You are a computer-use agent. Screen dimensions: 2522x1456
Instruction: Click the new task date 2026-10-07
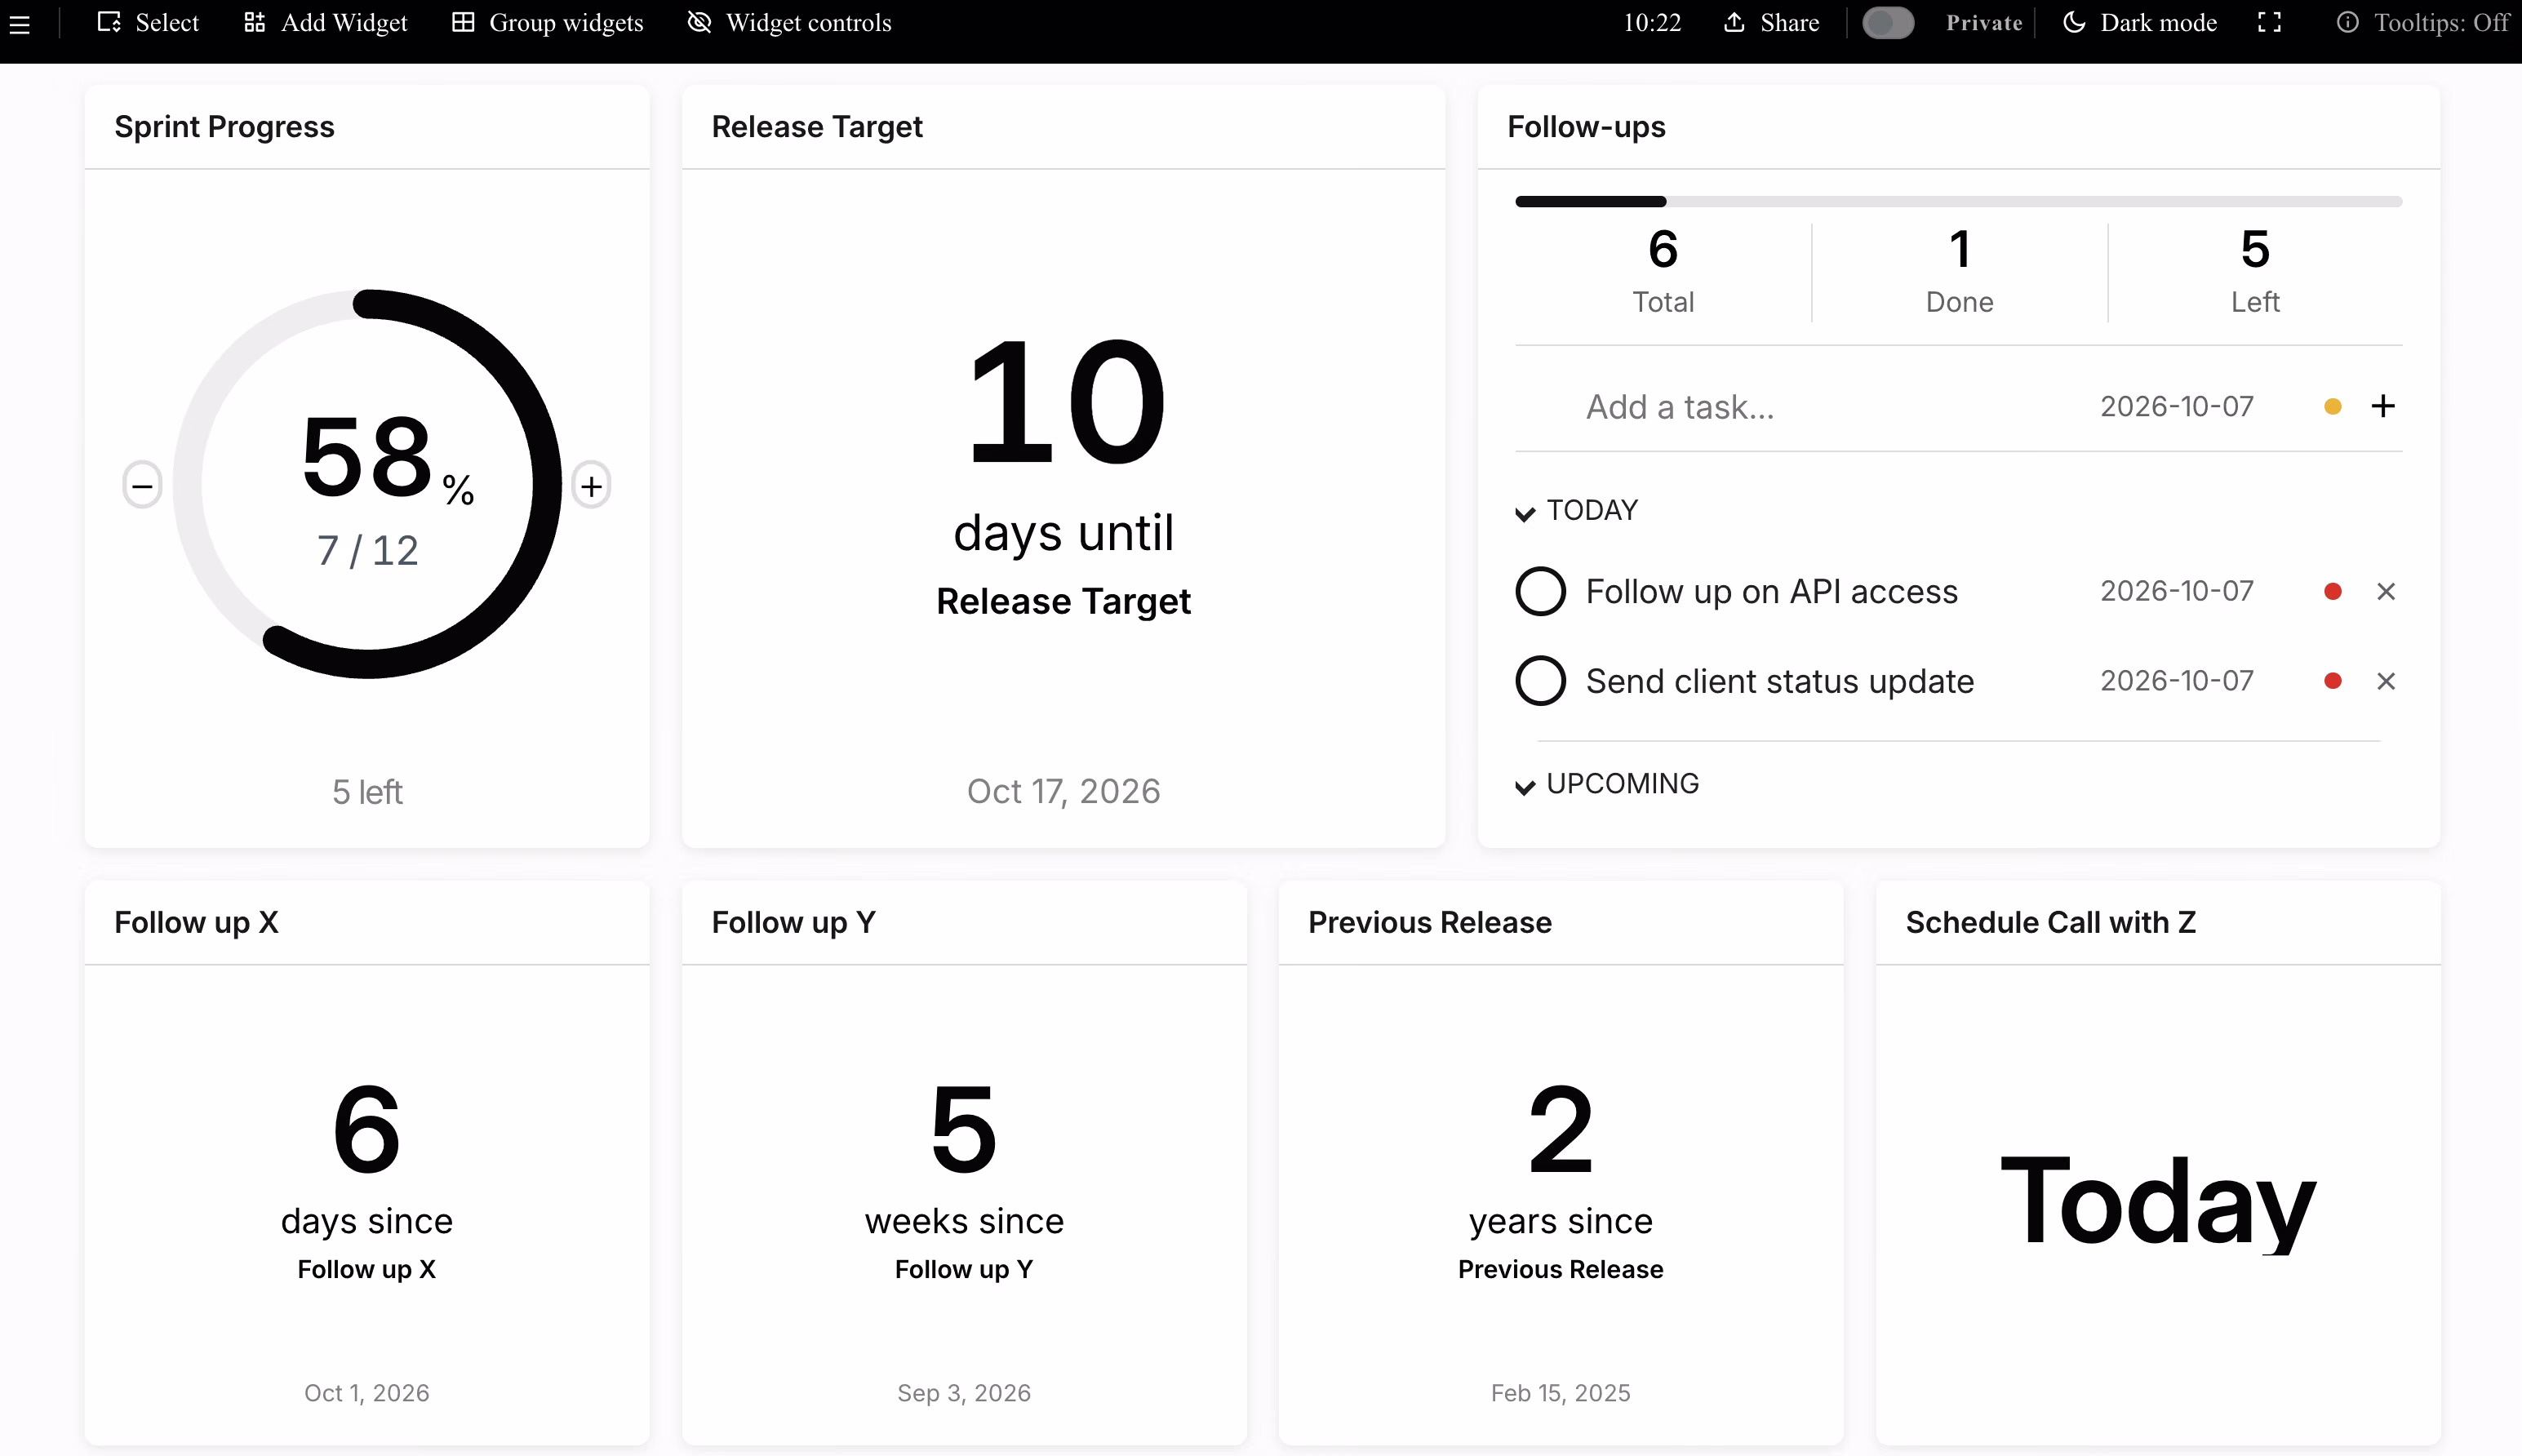(x=2176, y=407)
